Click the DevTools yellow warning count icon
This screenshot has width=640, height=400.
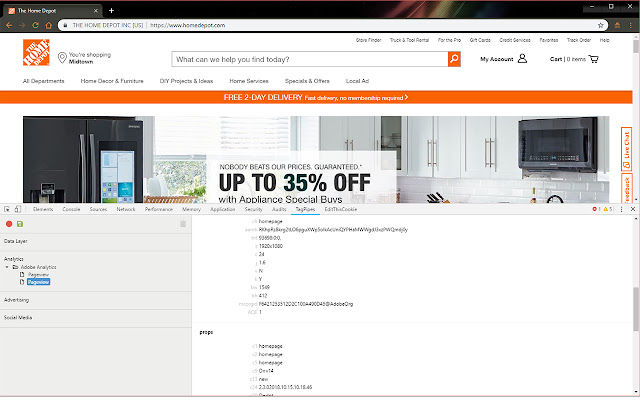pos(608,209)
